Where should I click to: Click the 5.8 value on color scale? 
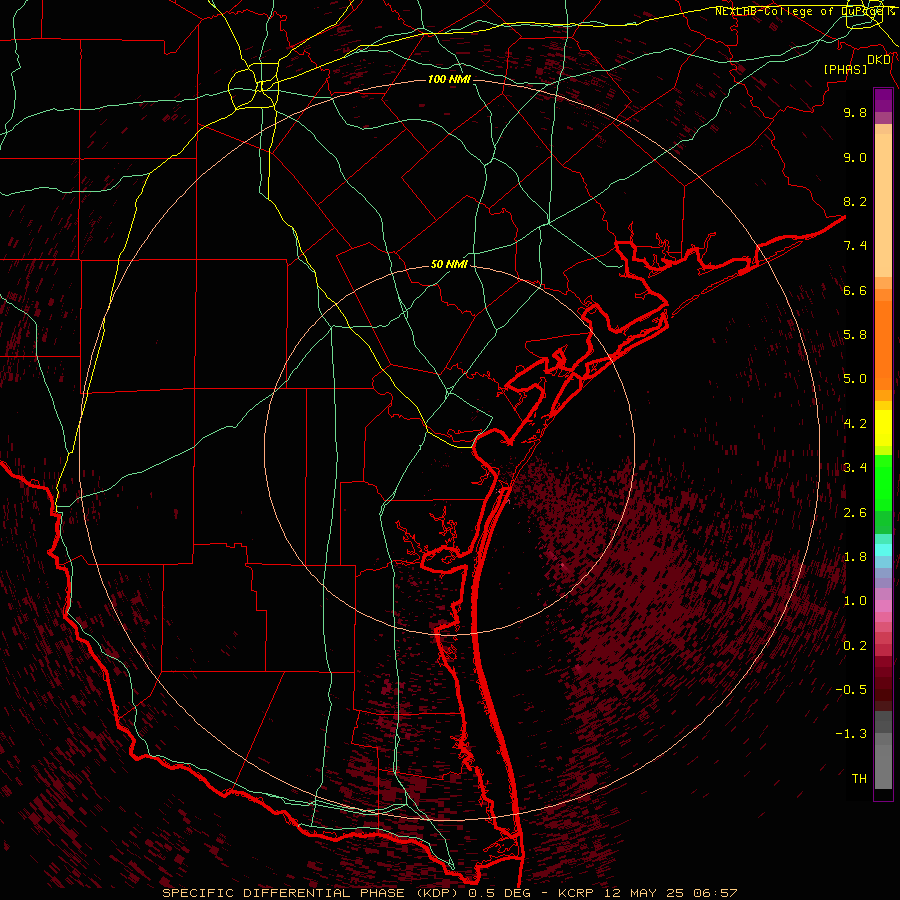pos(855,335)
